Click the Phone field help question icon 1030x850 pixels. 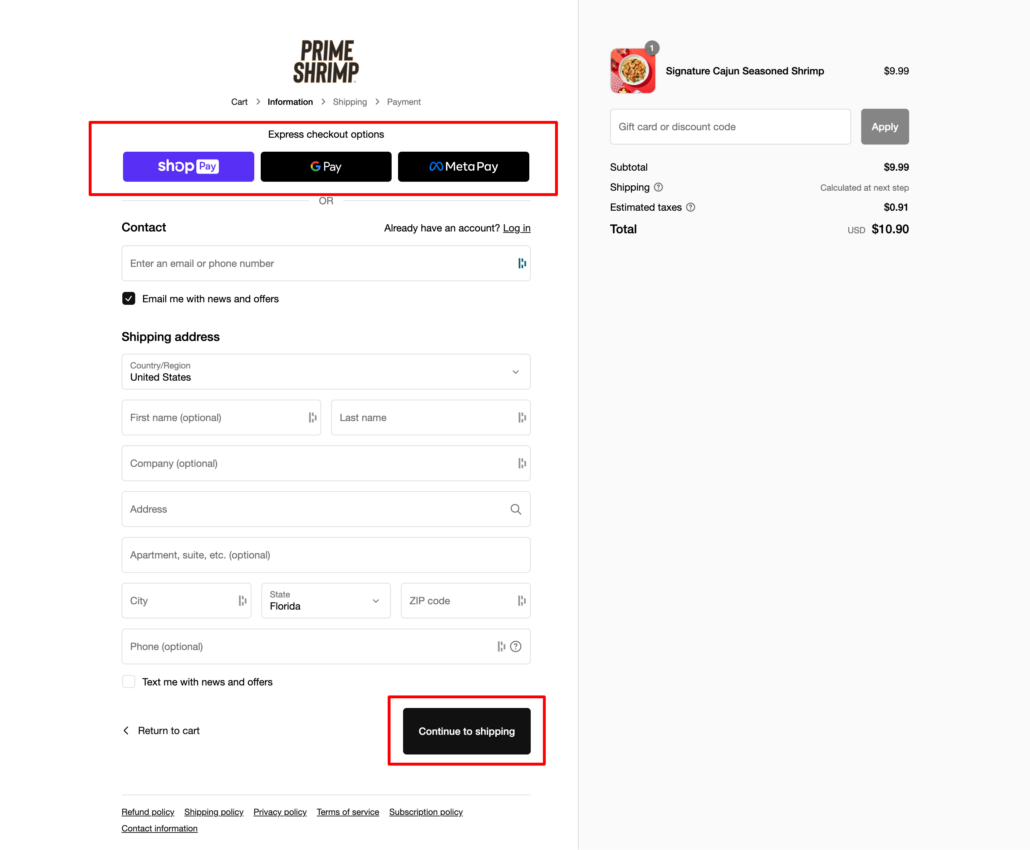point(516,646)
